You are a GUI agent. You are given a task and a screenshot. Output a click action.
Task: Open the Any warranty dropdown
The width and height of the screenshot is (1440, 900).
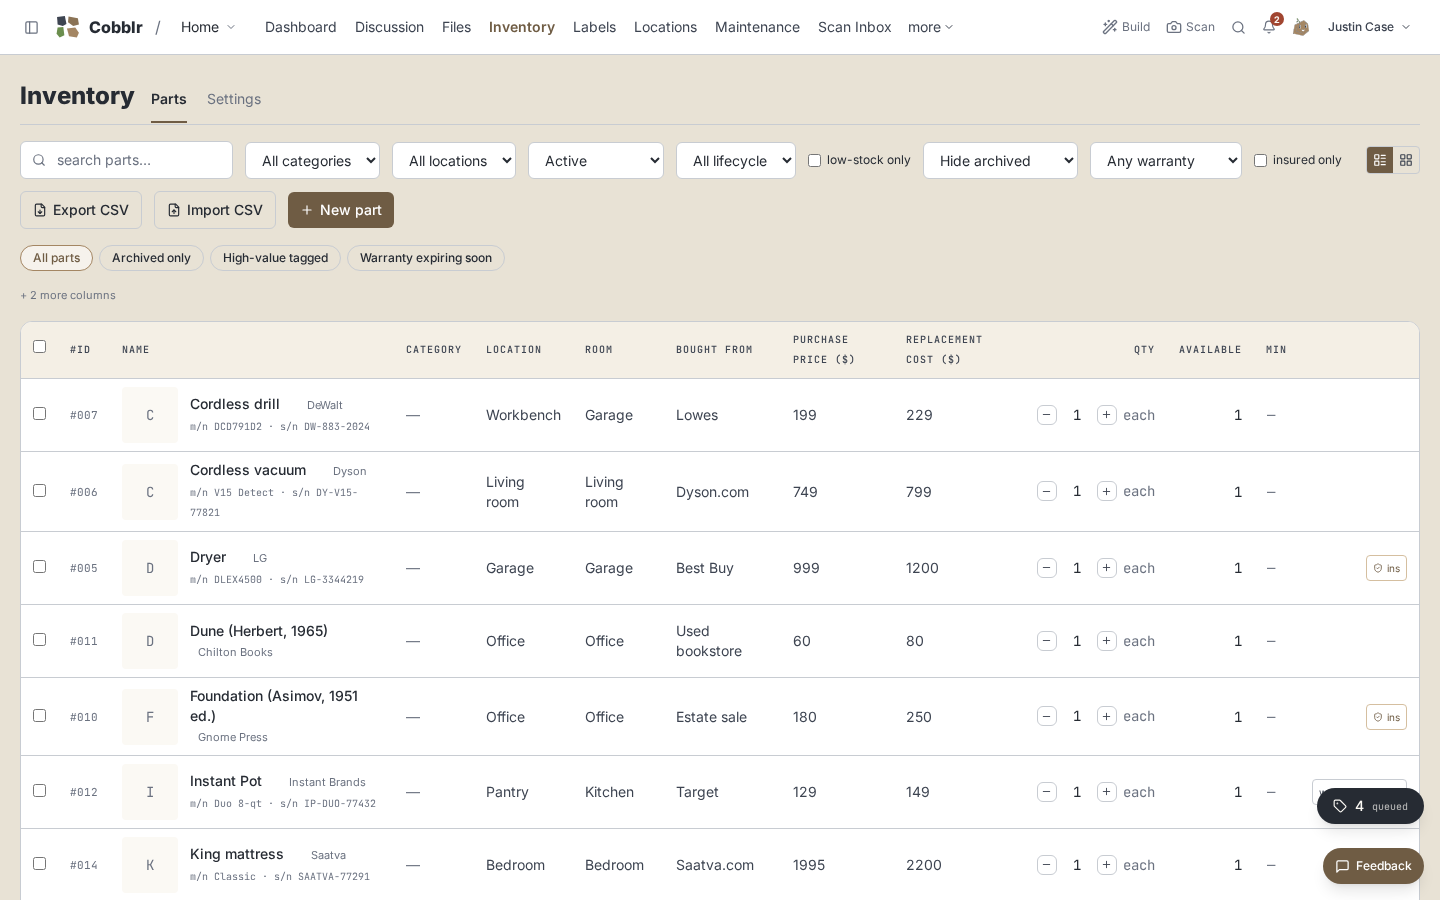click(x=1166, y=160)
